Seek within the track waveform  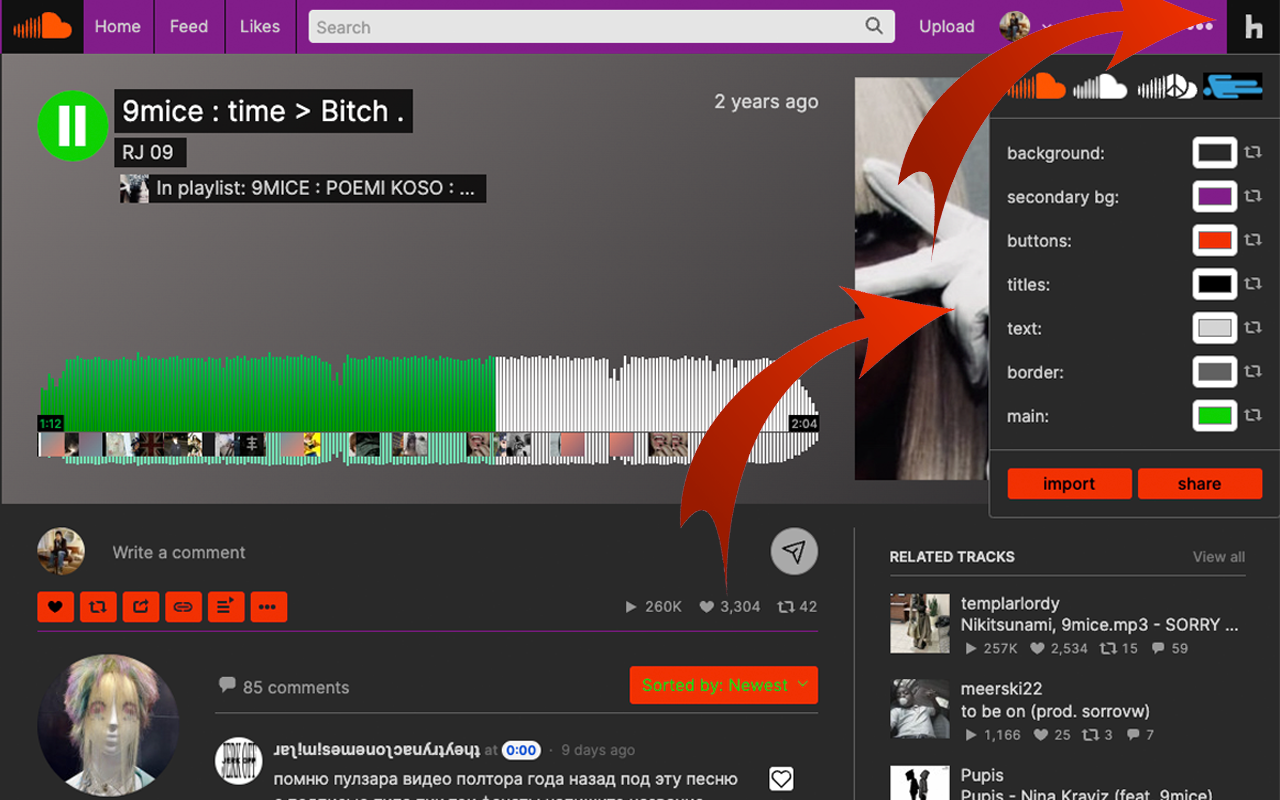428,409
